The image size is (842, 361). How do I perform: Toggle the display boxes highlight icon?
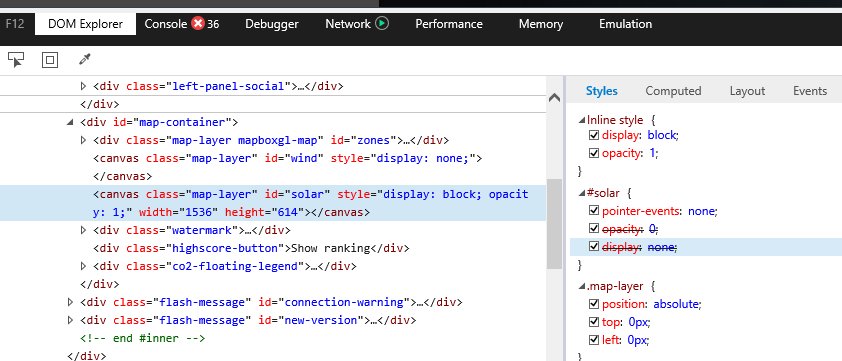click(x=50, y=60)
